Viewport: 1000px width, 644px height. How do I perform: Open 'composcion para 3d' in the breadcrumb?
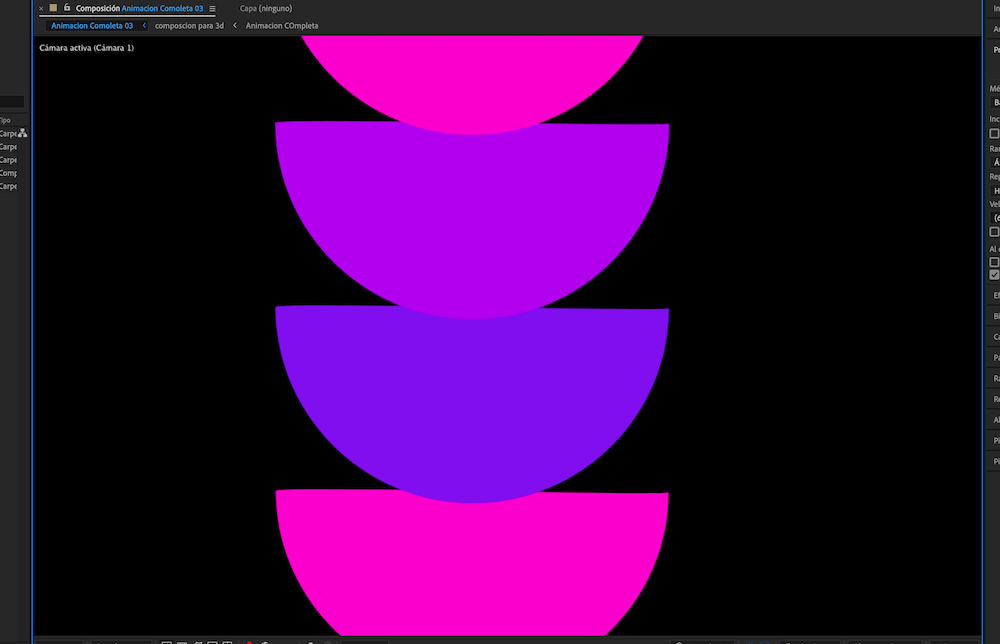click(189, 25)
